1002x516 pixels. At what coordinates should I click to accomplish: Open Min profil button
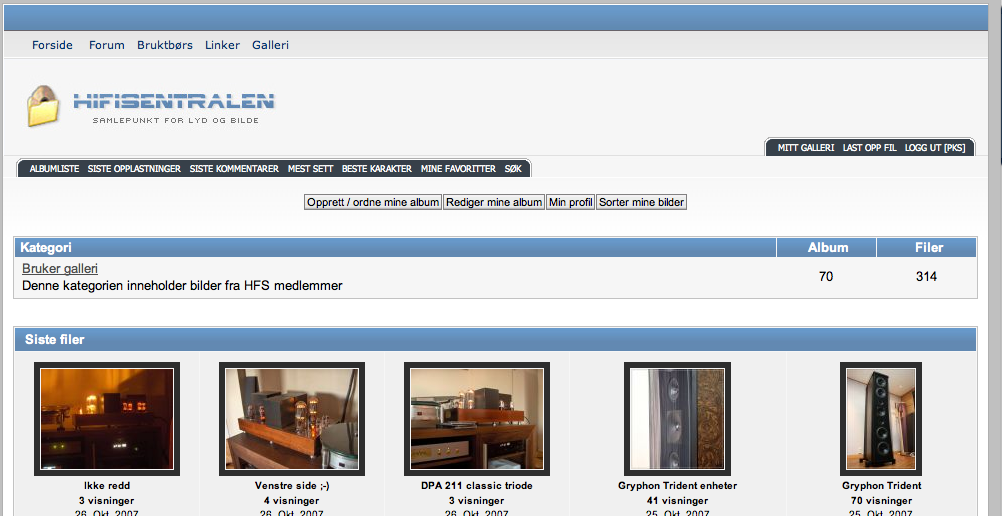(571, 202)
